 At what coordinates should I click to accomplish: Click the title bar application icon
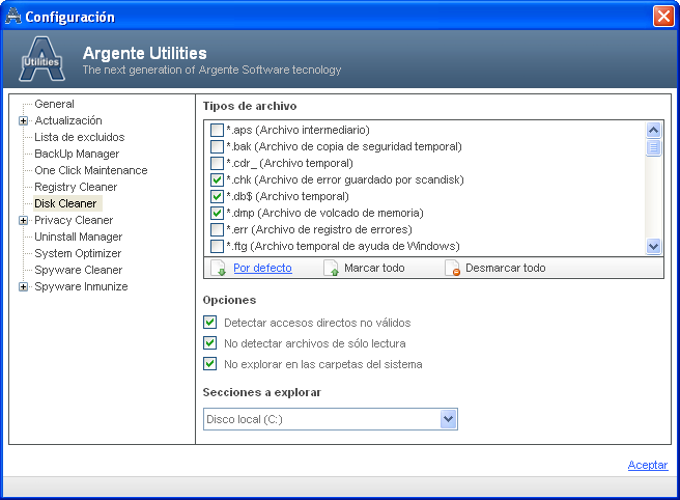pos(13,16)
